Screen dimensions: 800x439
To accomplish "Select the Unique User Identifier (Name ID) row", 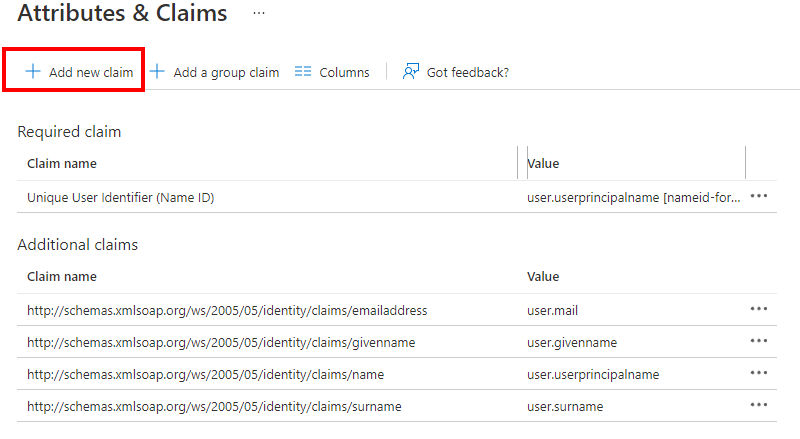I will [396, 197].
